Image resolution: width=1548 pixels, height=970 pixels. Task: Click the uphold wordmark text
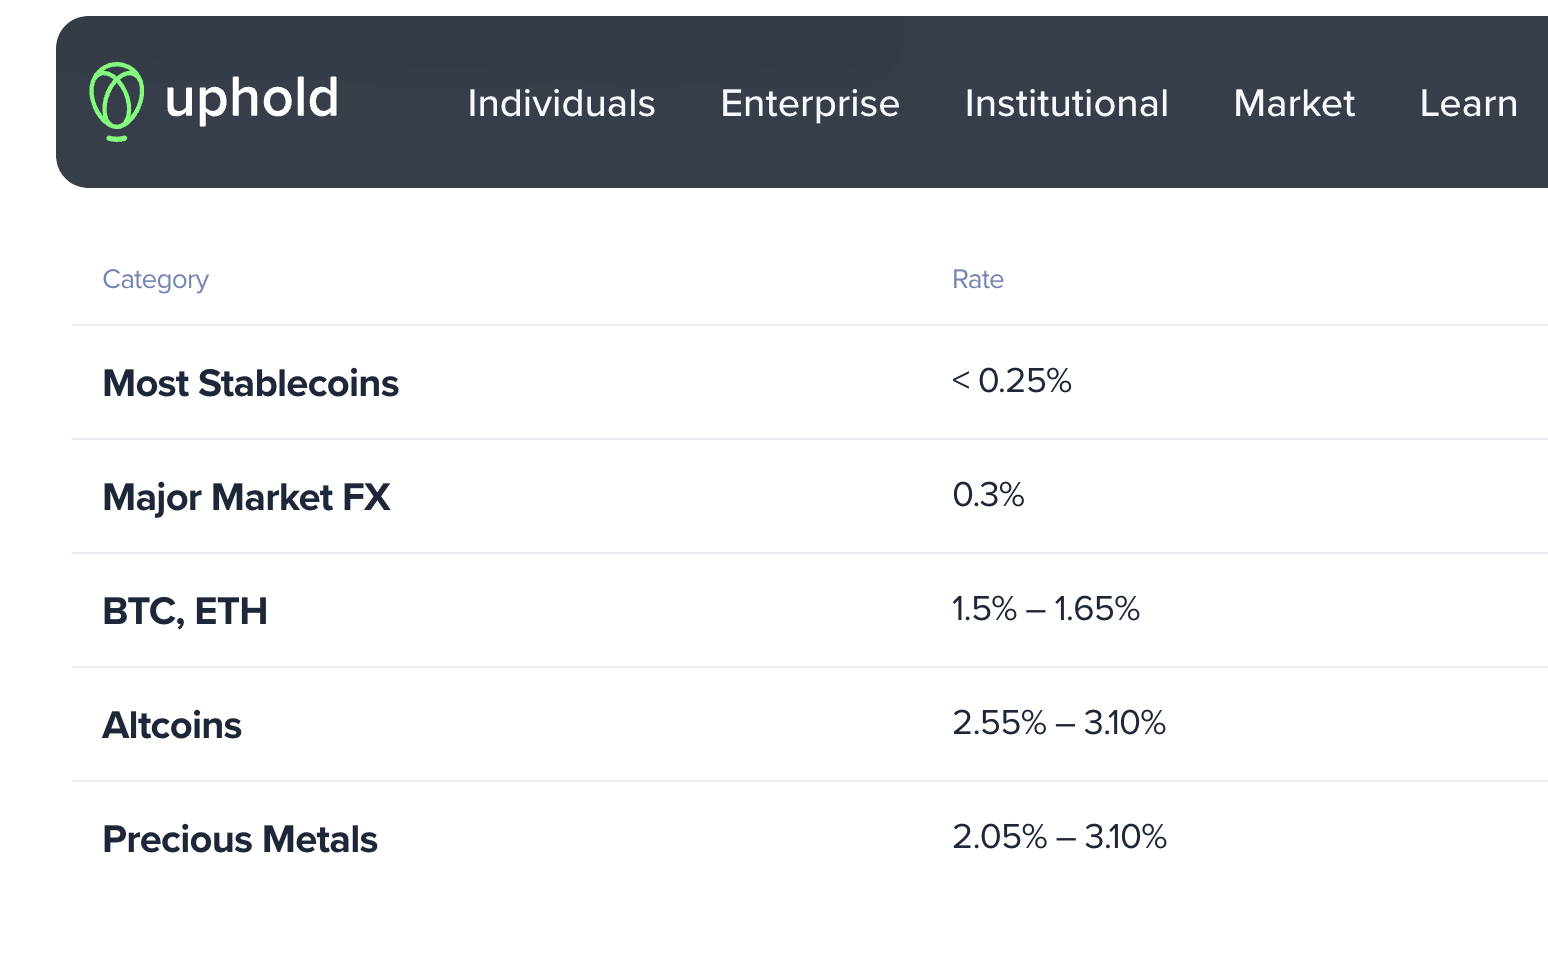coord(252,99)
